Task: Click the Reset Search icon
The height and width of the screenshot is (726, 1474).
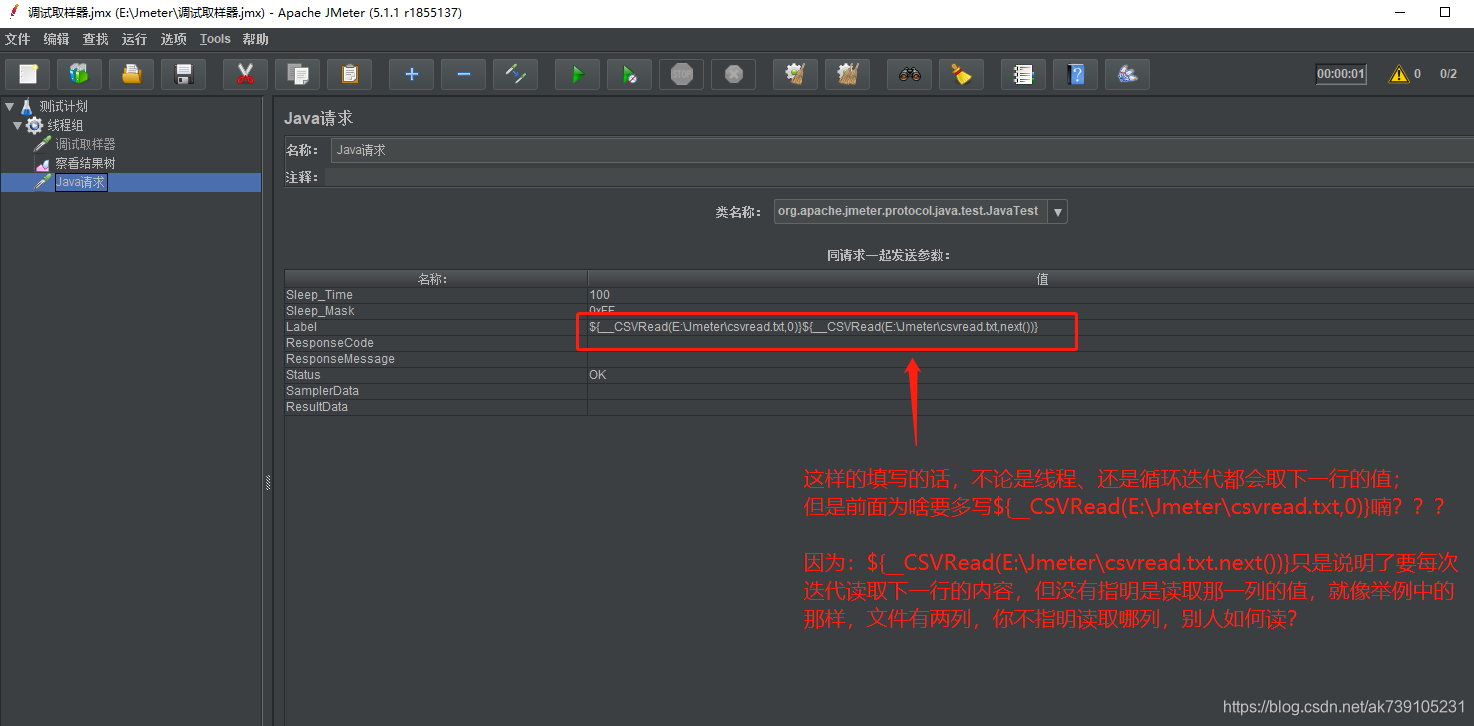Action: point(961,74)
